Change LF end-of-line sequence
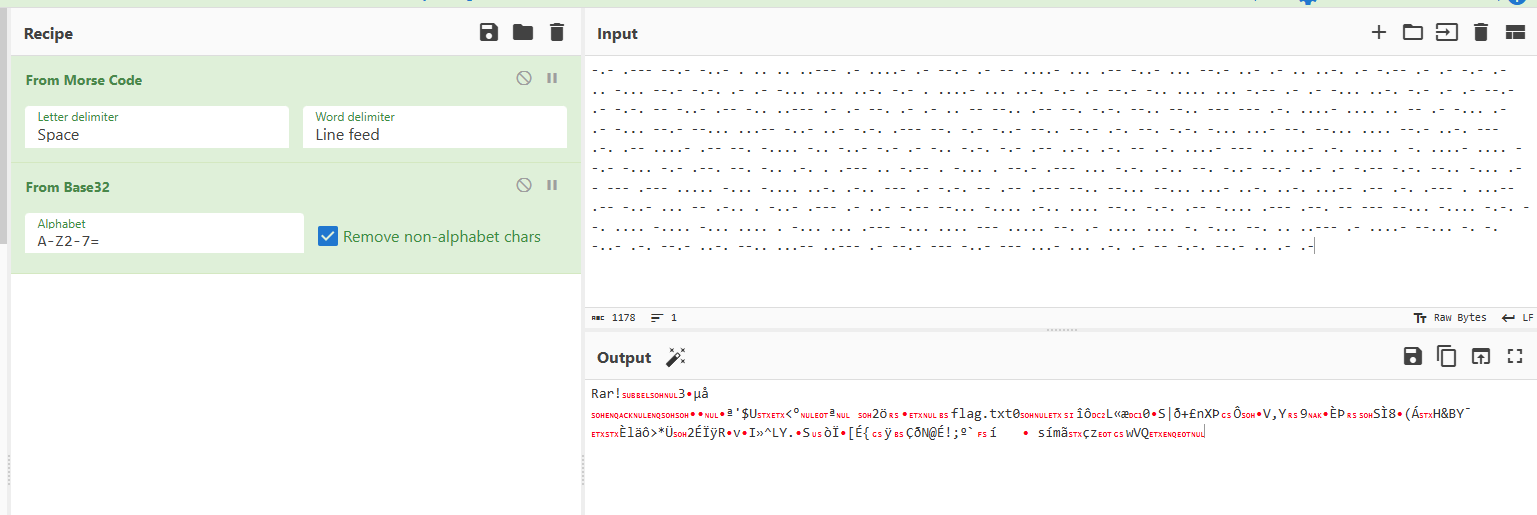Screen dimensions: 1537x515 click(1518, 318)
